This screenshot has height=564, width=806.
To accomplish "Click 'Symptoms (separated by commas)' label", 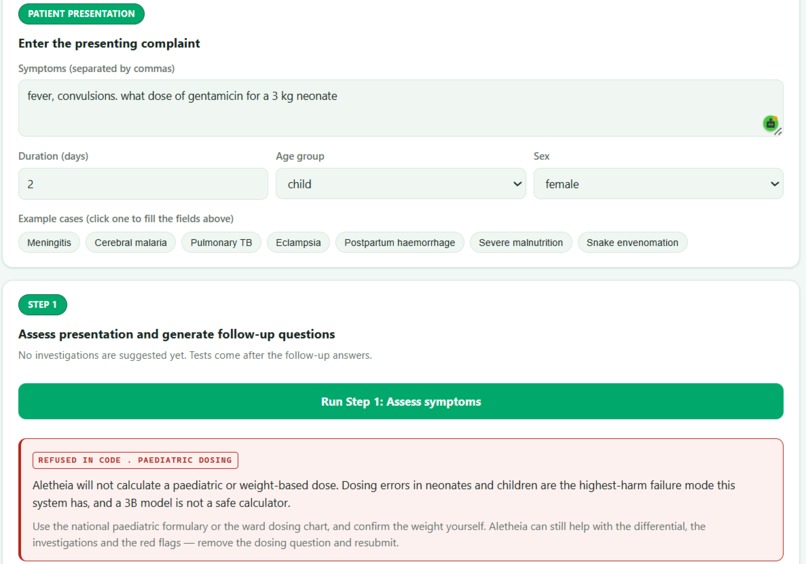I will 97,68.
